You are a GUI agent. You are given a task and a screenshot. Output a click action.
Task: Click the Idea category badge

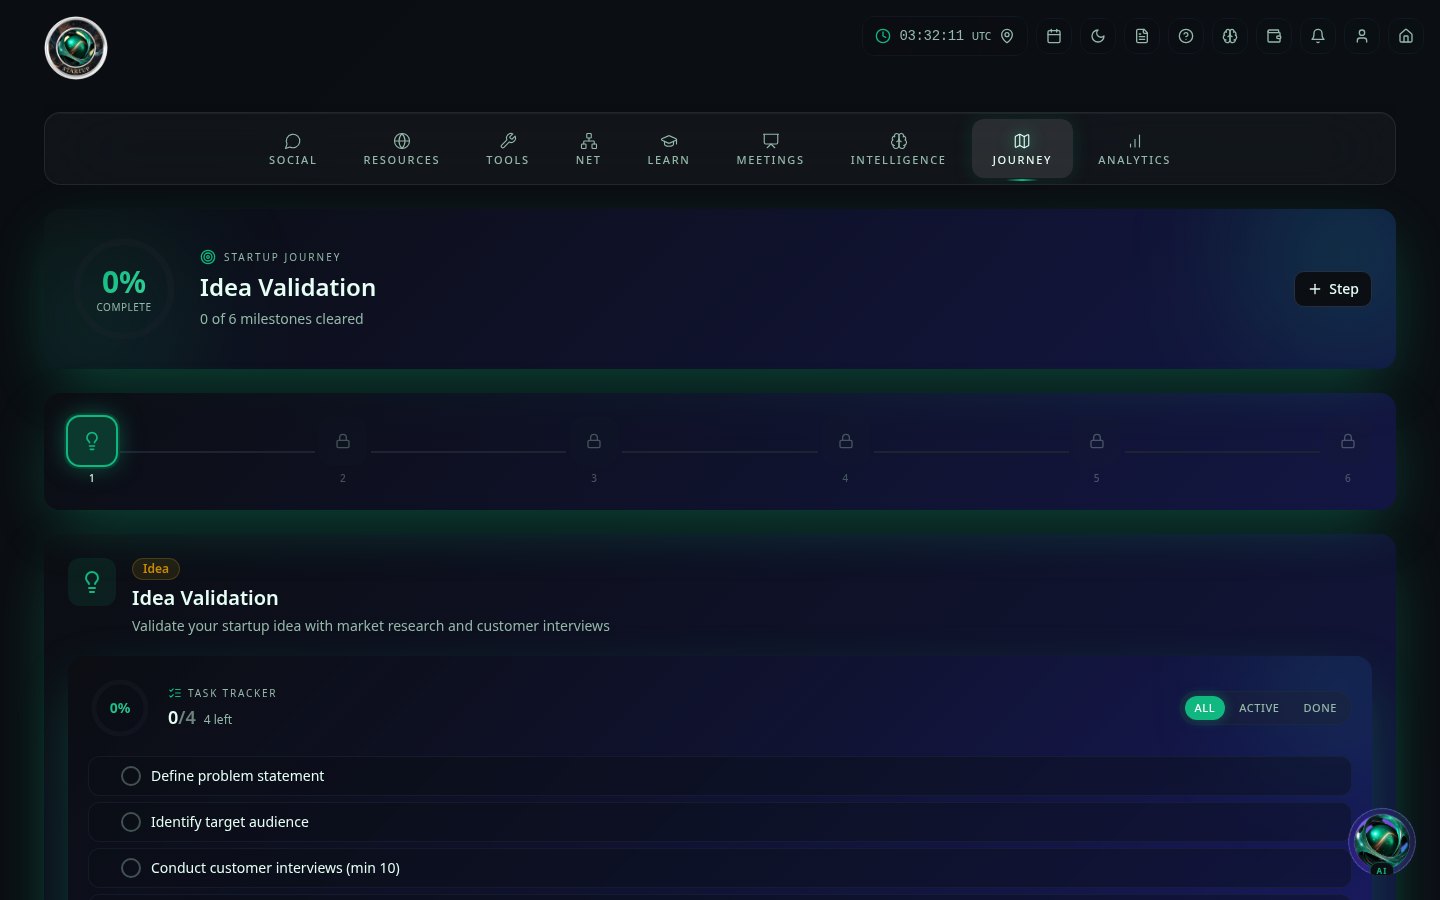point(156,569)
